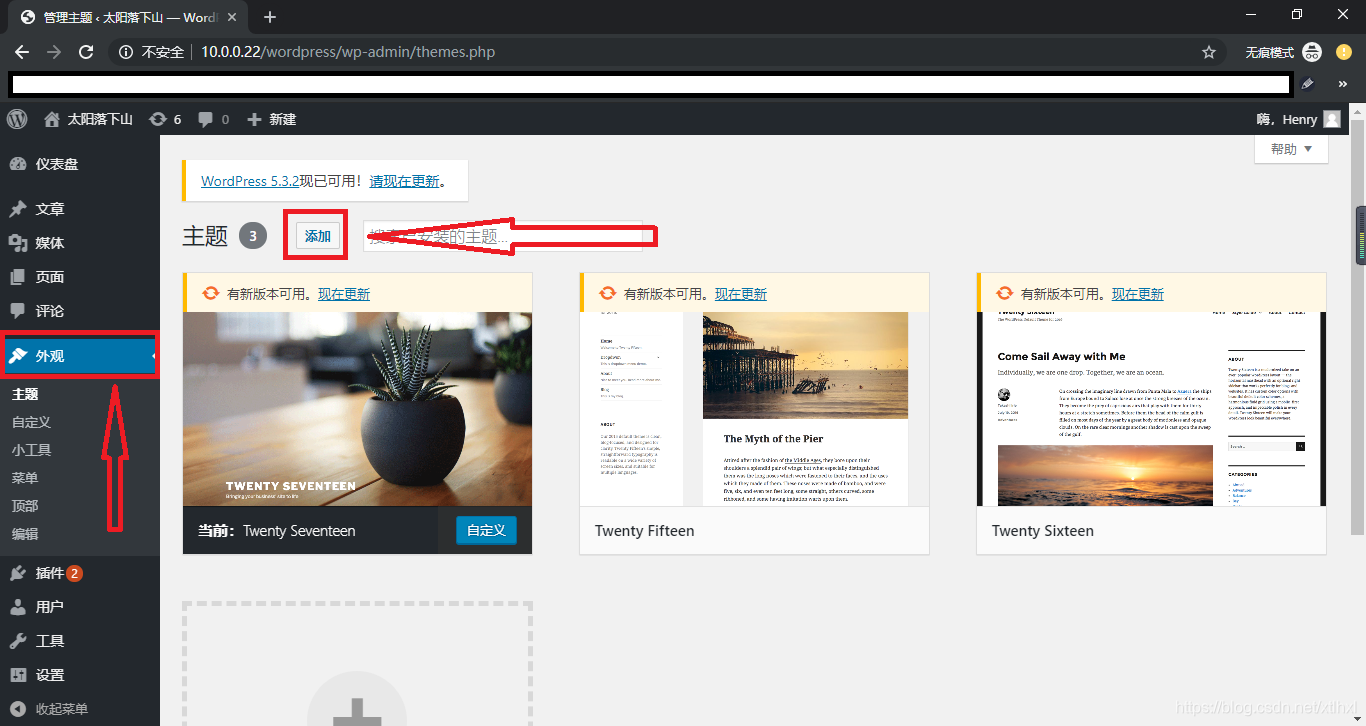Select '外观' appearance menu

point(80,356)
